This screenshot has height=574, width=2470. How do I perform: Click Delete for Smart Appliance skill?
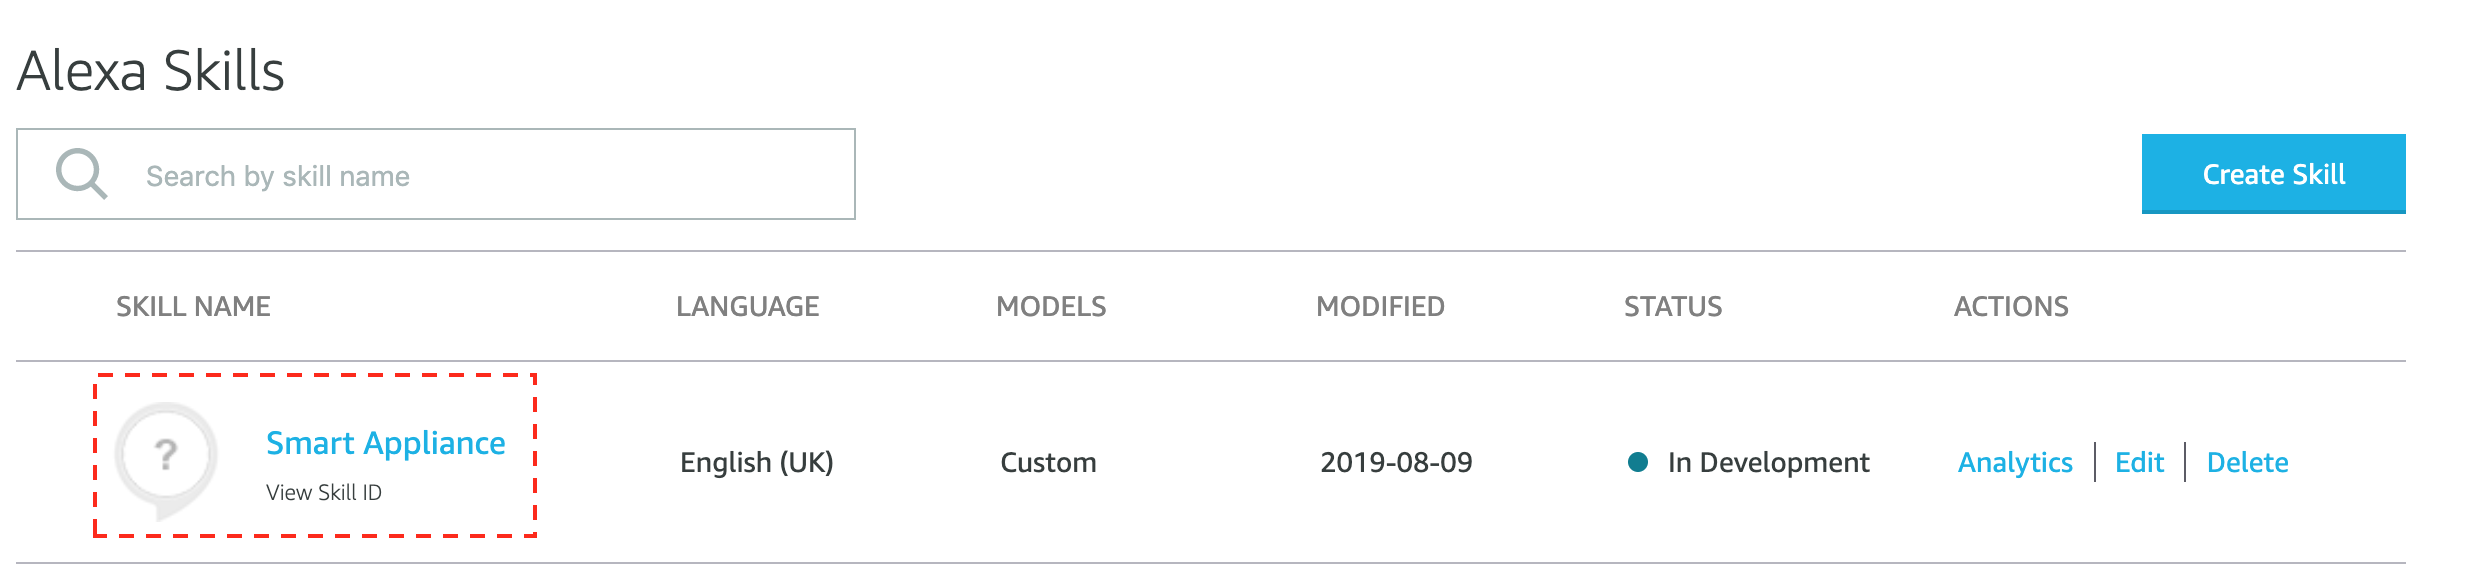click(2247, 462)
